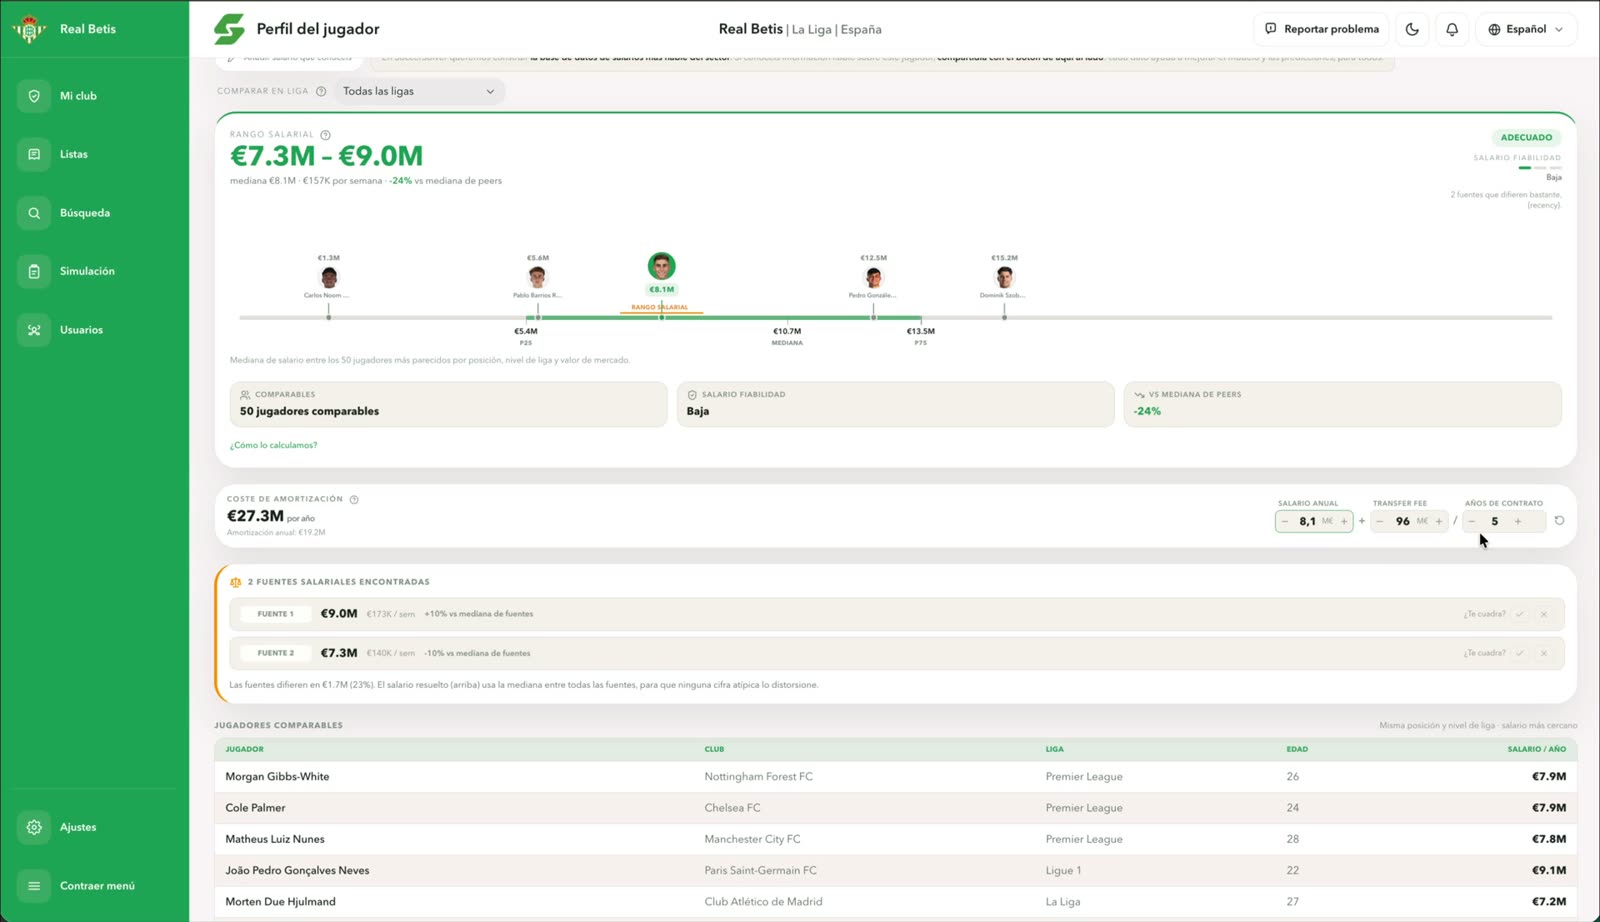Viewport: 1600px width, 922px height.
Task: Click the help icon next to Comparar en liga
Action: 321,91
